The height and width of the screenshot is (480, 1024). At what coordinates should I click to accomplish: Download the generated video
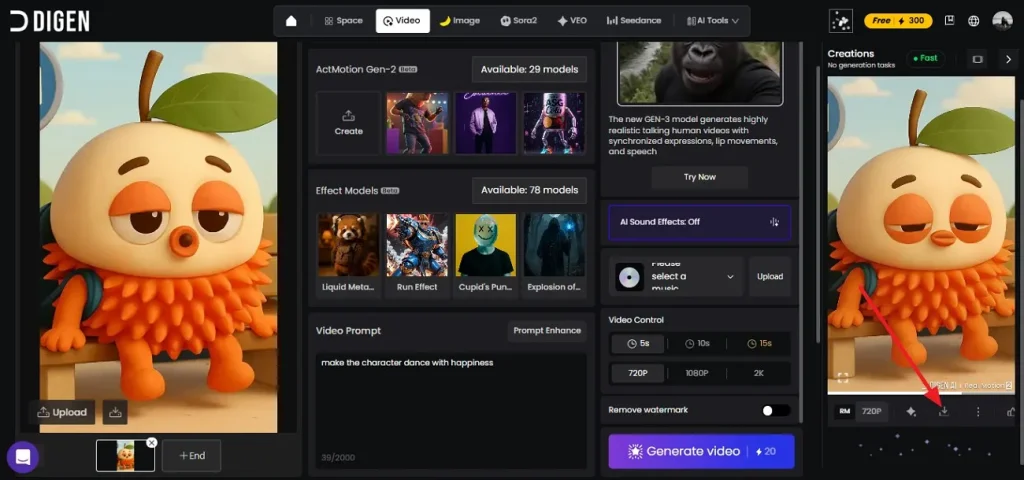tap(944, 411)
